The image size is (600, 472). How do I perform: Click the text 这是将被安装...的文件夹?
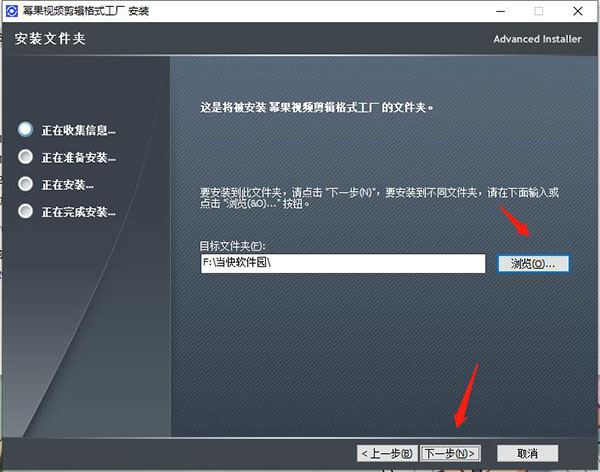316,107
